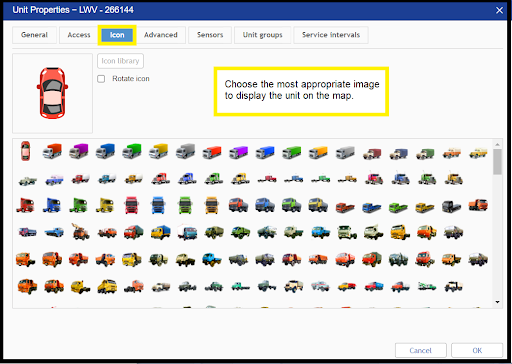Select yellow-cab truck with blue cargo box
The width and height of the screenshot is (512, 364).
click(160, 232)
